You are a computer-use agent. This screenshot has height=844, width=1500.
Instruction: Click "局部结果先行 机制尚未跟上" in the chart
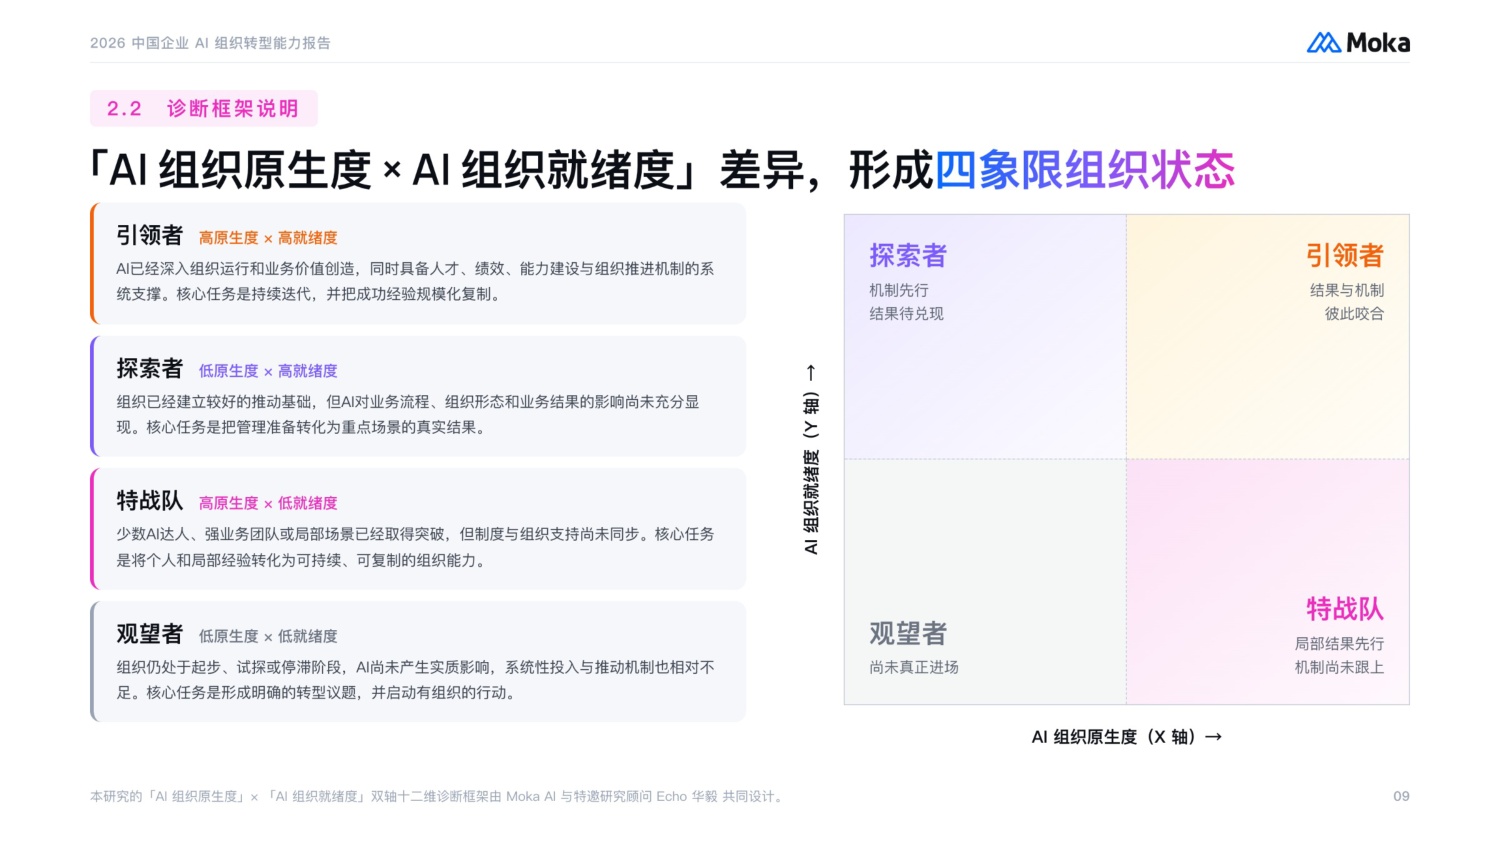pyautogui.click(x=1340, y=656)
